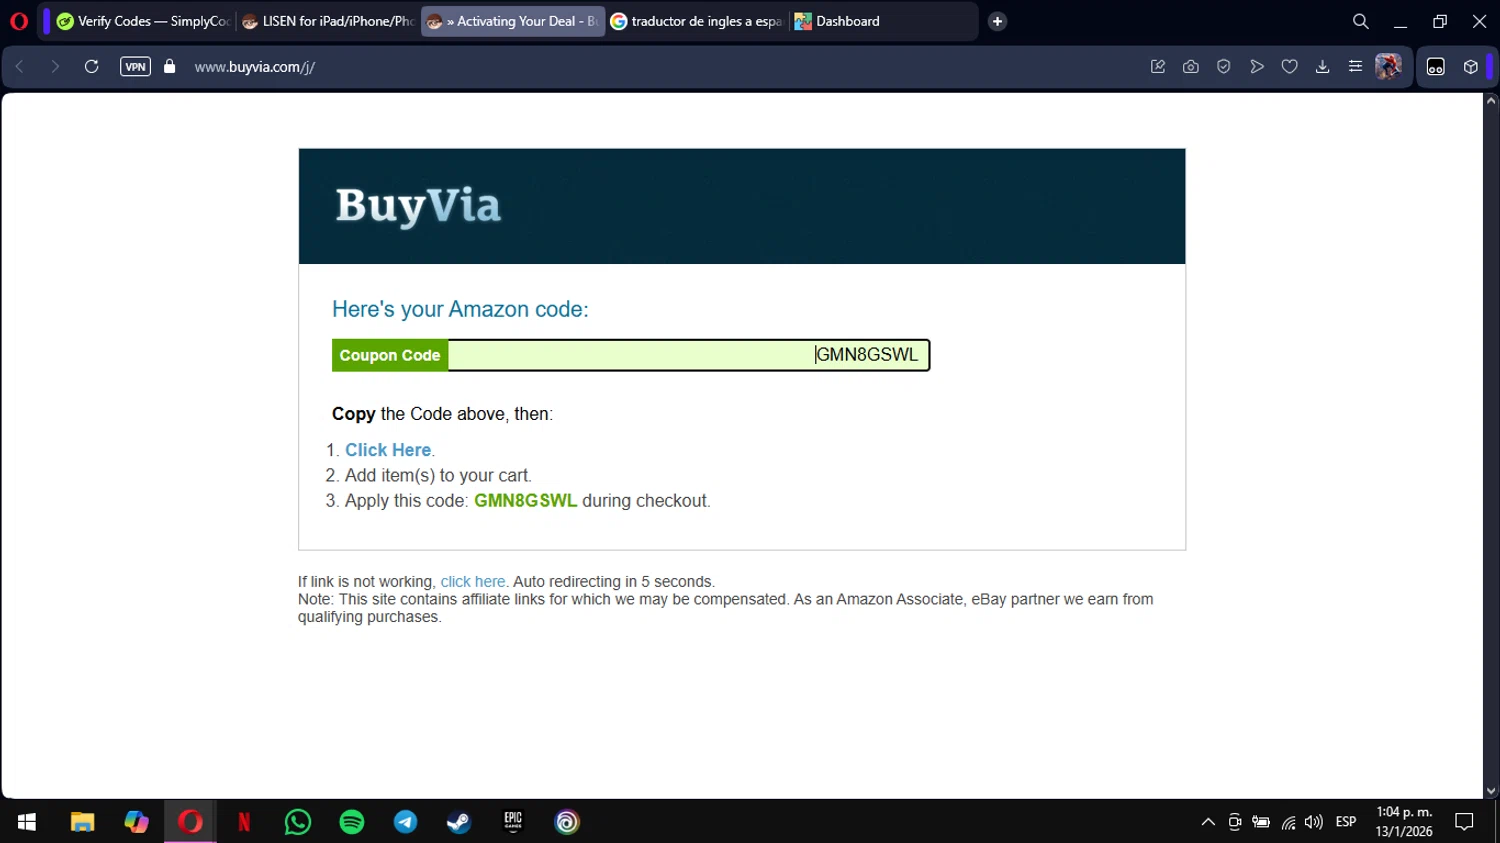Open the clock showing 1:04 p. m.
Screen dimensions: 1500x843
[1404, 822]
